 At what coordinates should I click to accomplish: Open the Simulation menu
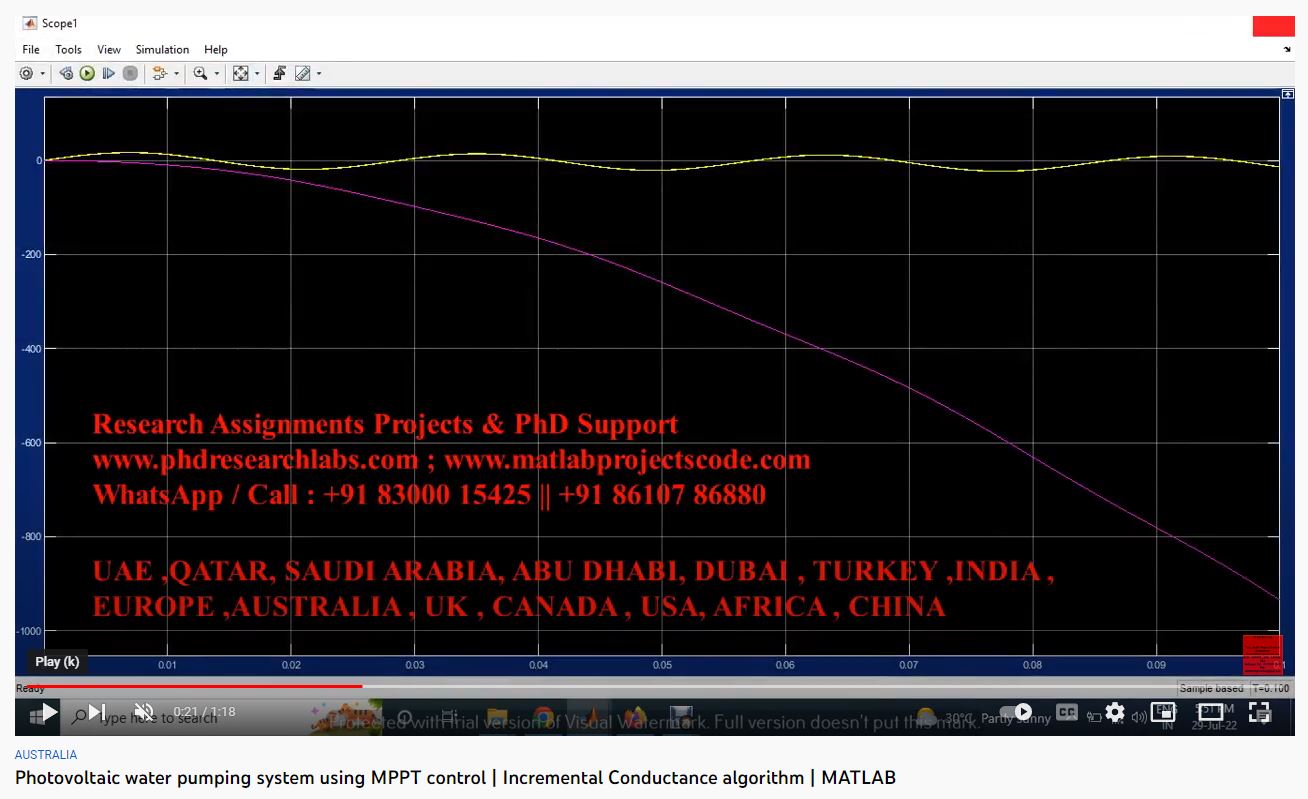point(162,50)
